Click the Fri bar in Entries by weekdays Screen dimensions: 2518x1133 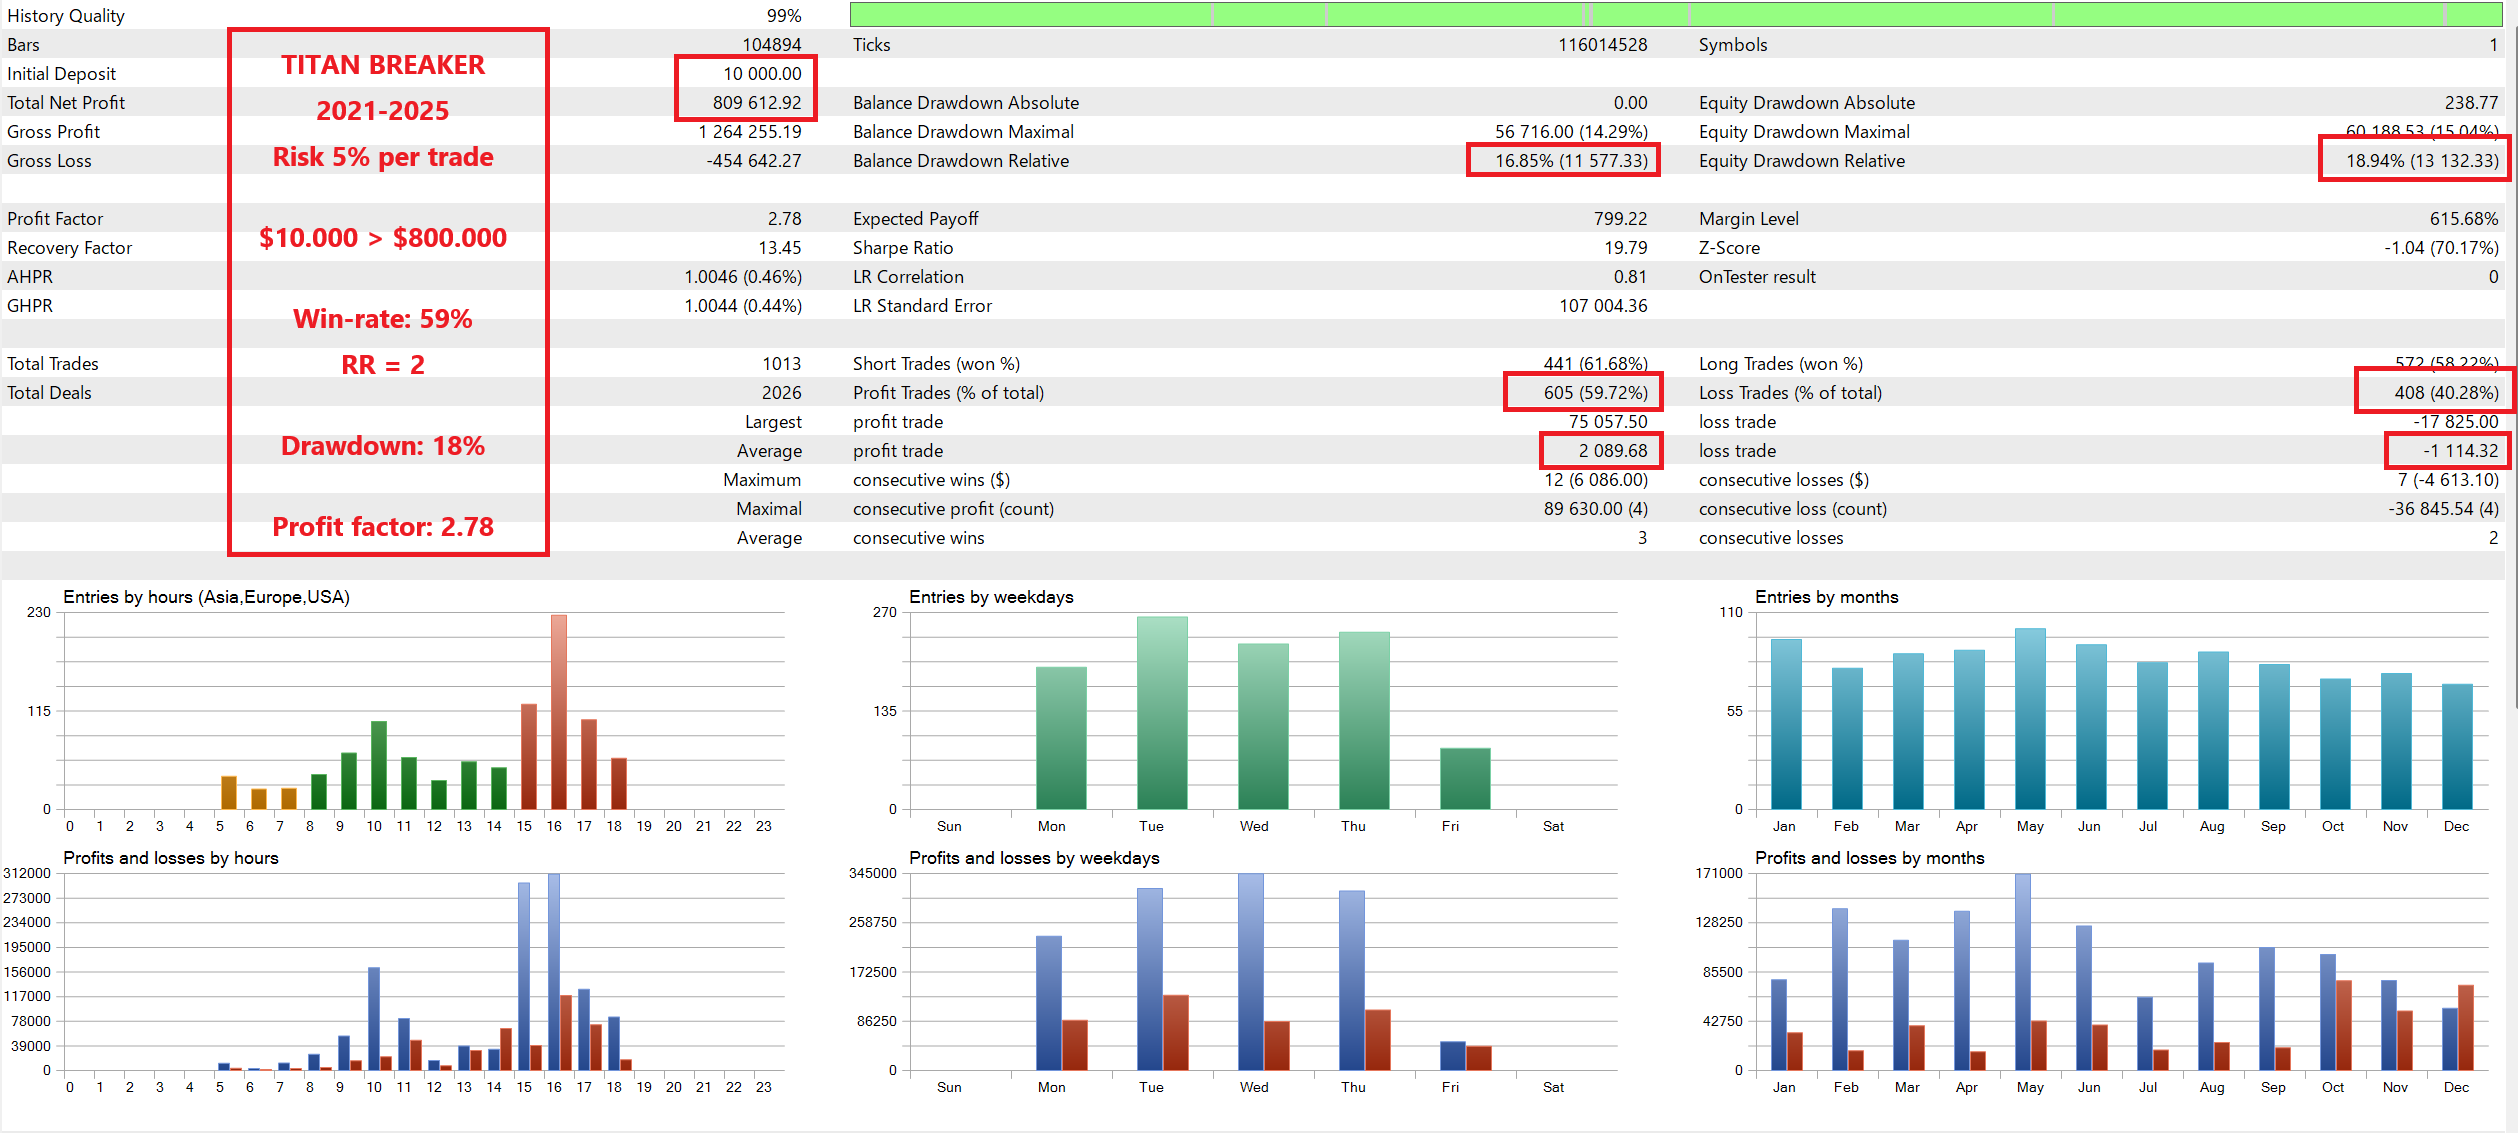[1465, 779]
